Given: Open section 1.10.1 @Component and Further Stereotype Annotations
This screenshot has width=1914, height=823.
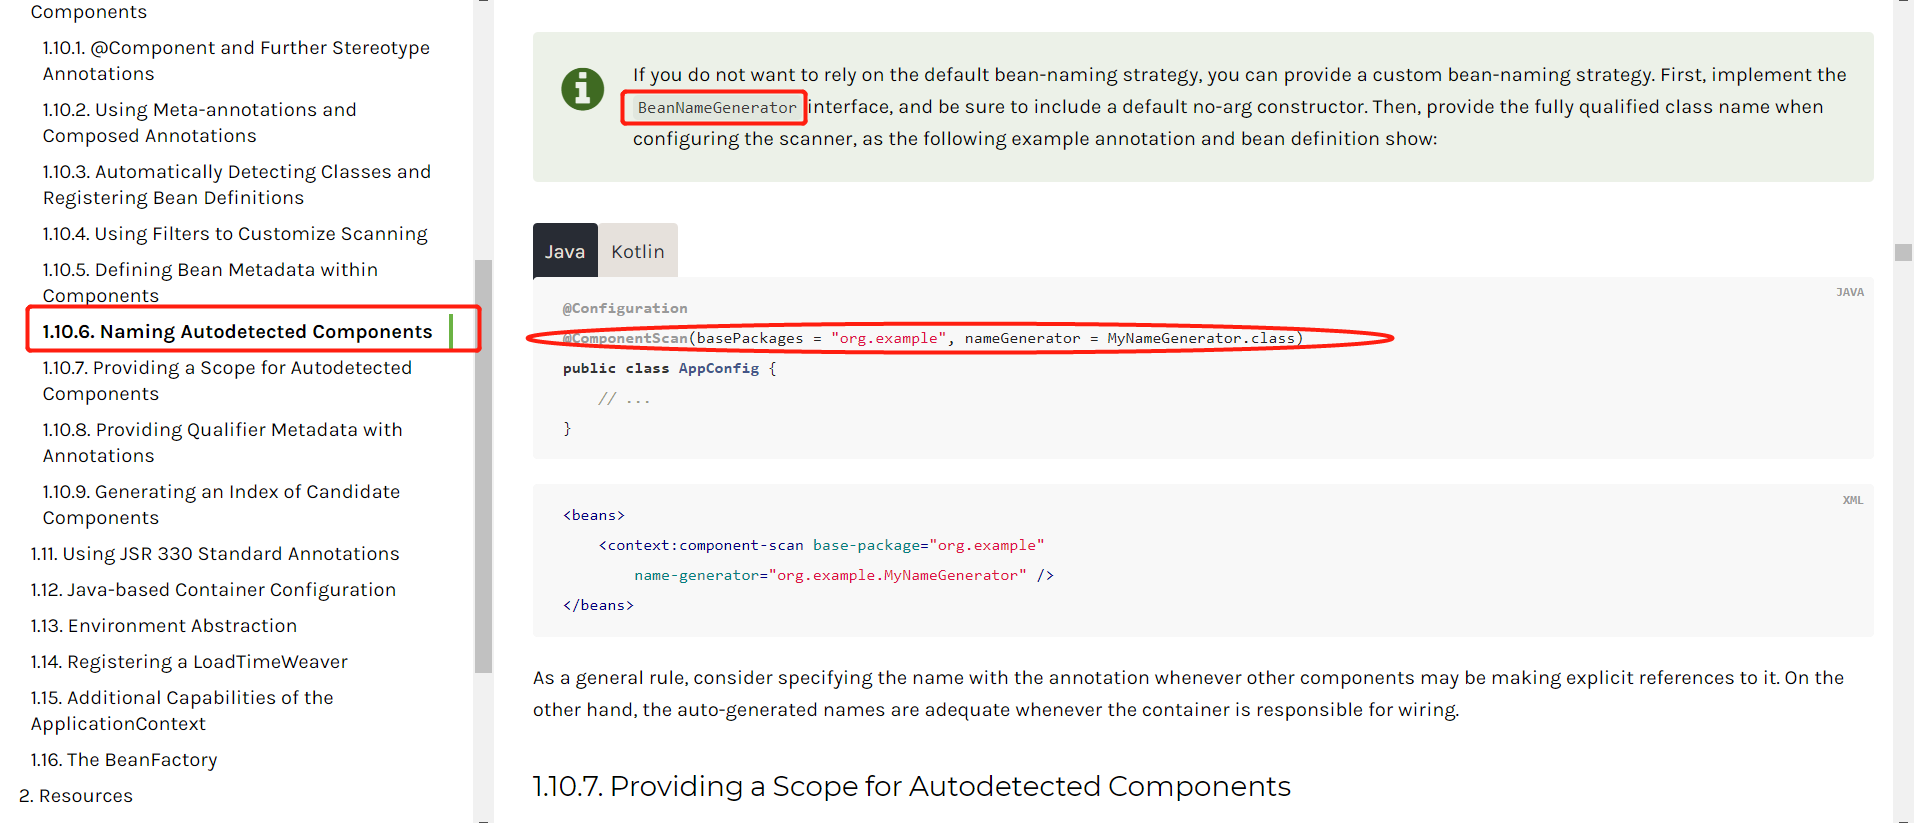Looking at the screenshot, I should click(x=236, y=61).
